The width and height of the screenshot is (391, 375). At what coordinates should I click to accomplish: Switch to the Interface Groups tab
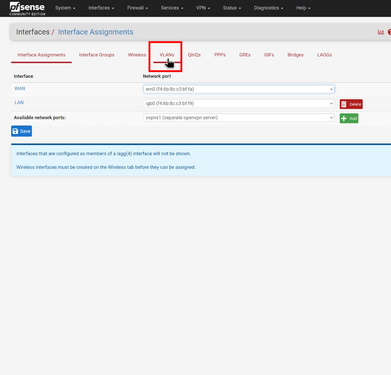click(x=97, y=55)
